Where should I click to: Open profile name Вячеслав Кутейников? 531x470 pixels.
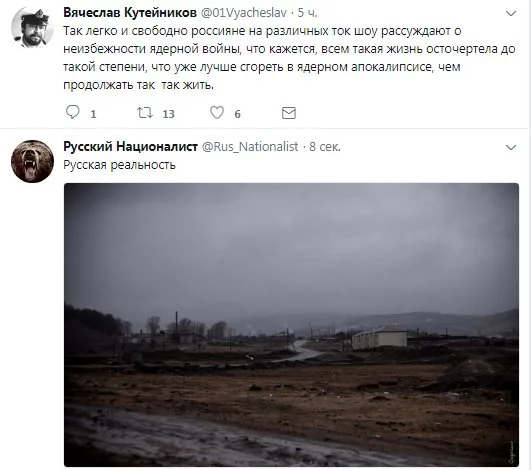130,13
